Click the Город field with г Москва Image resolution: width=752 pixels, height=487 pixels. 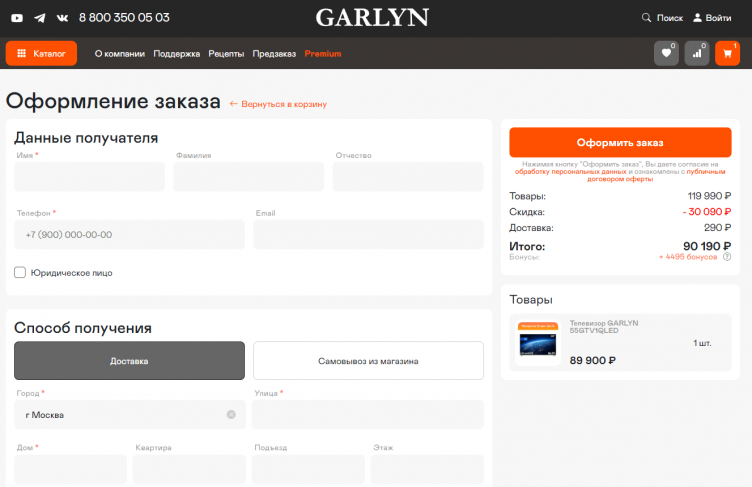pyautogui.click(x=129, y=415)
